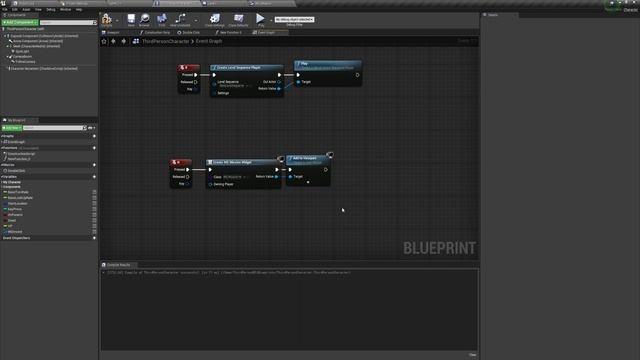Open Class Settings from toolbar
Viewport: 640px width, 360px height.
point(215,19)
